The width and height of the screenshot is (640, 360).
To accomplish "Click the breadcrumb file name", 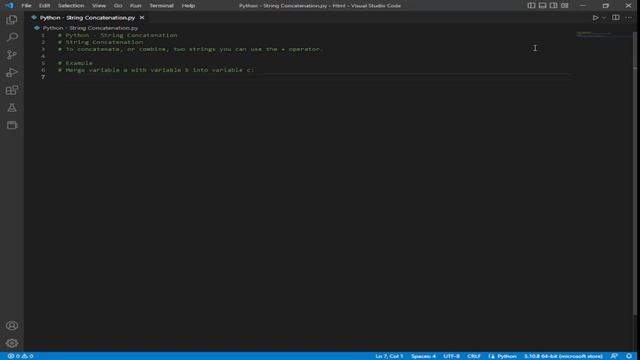I will [x=90, y=28].
